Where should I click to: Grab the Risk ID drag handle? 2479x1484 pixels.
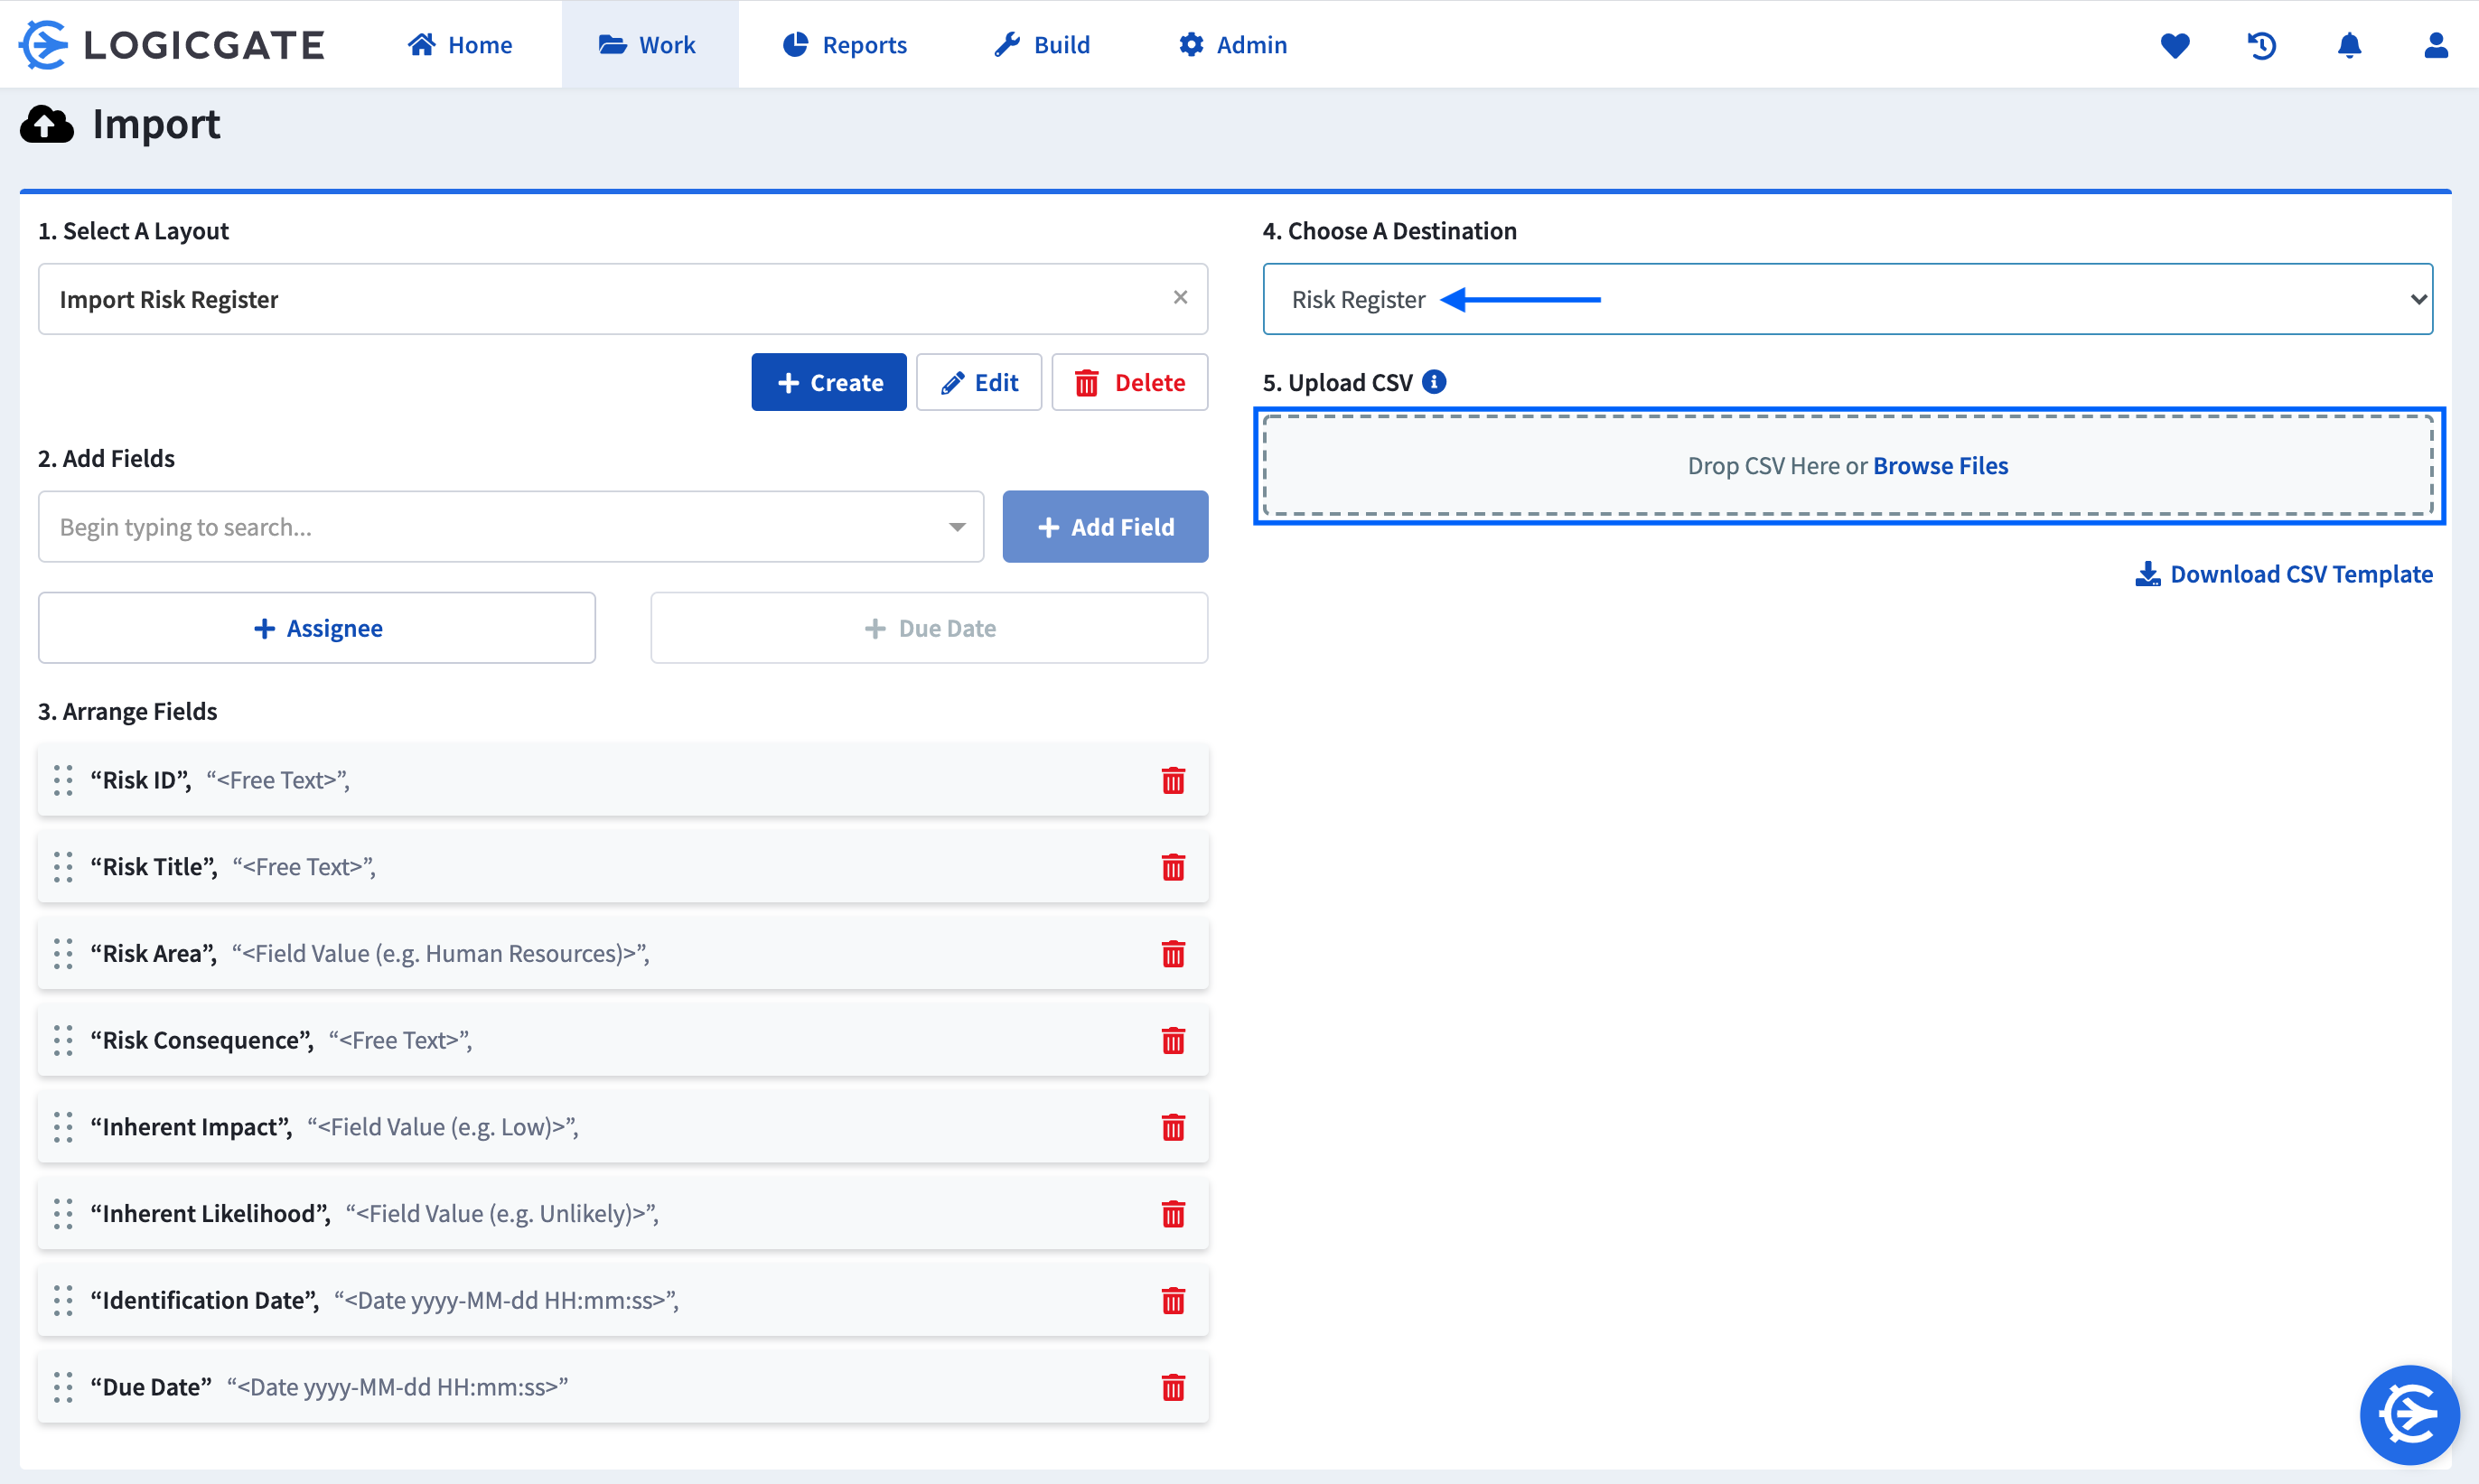63,780
